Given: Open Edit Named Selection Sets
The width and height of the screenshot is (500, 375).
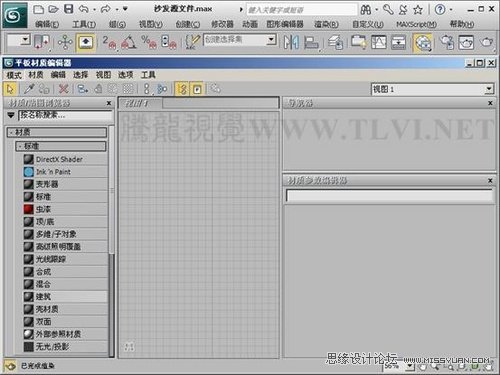Looking at the screenshot, I should (192, 42).
